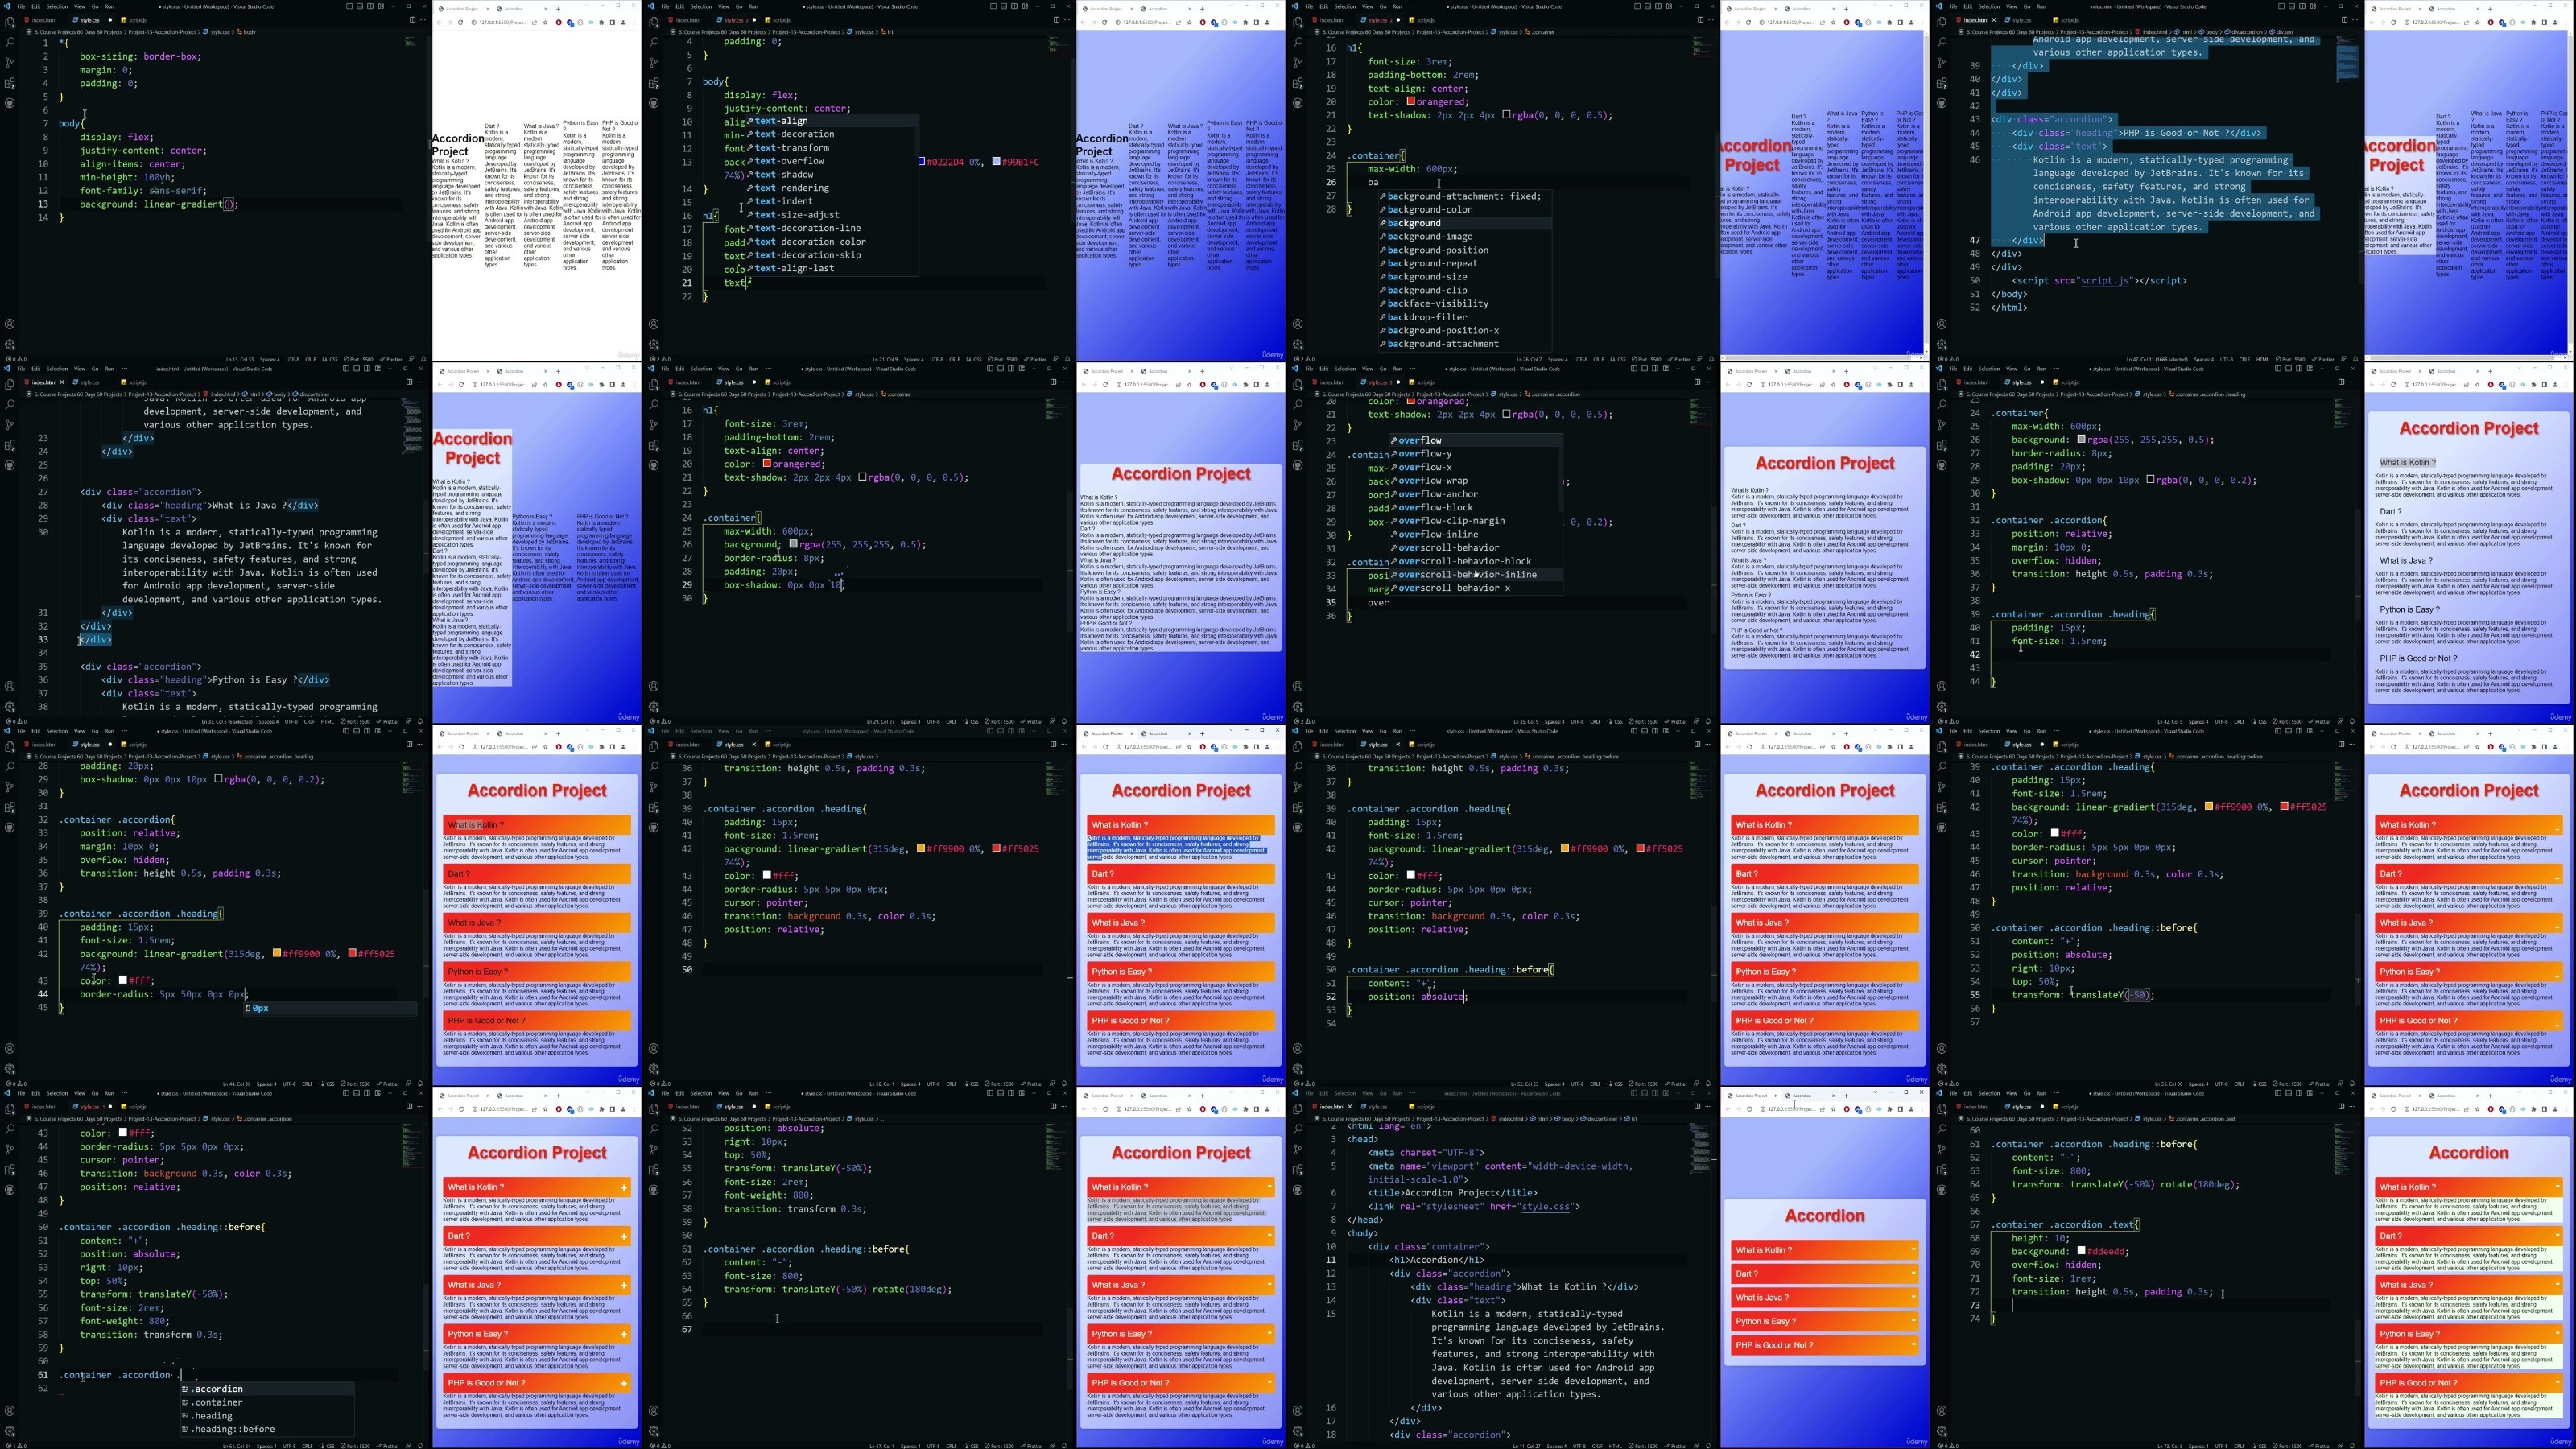The image size is (2576, 1449).
Task: Bookmark the white unstyled page with the star
Action: [545, 22]
